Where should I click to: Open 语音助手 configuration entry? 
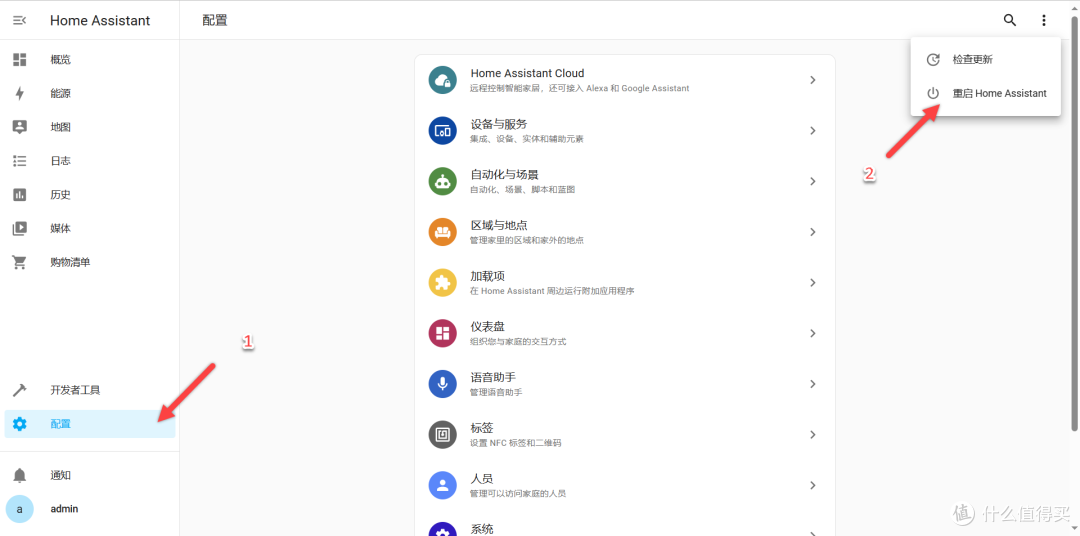click(625, 384)
